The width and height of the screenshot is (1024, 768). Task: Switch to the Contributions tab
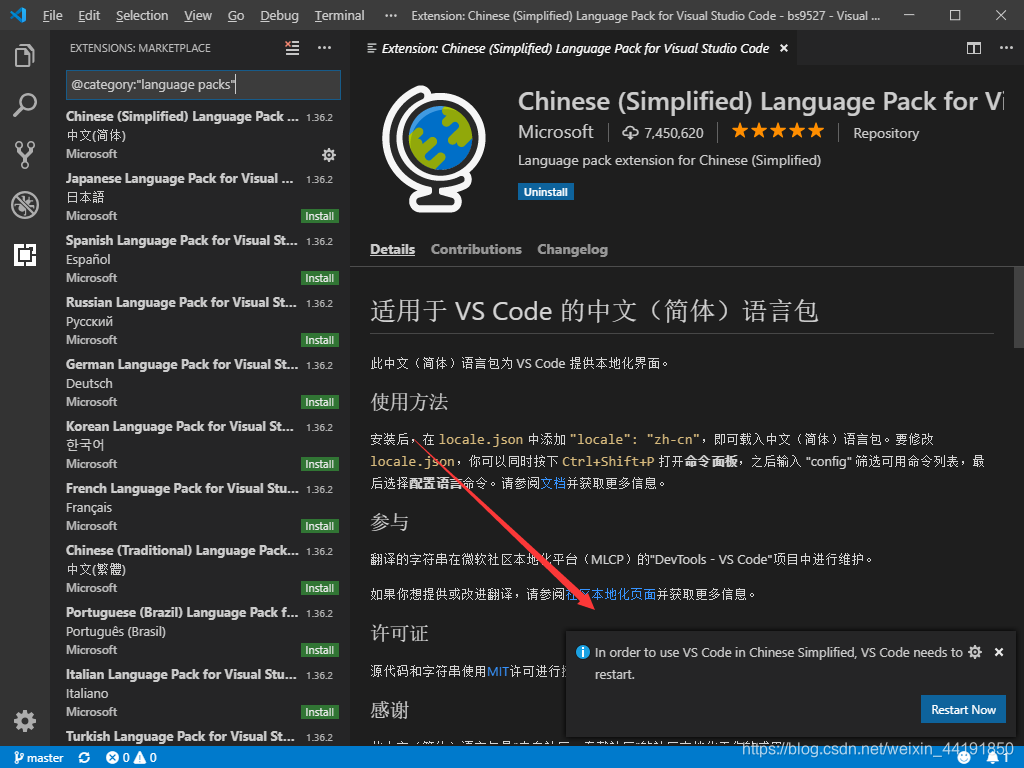[476, 249]
